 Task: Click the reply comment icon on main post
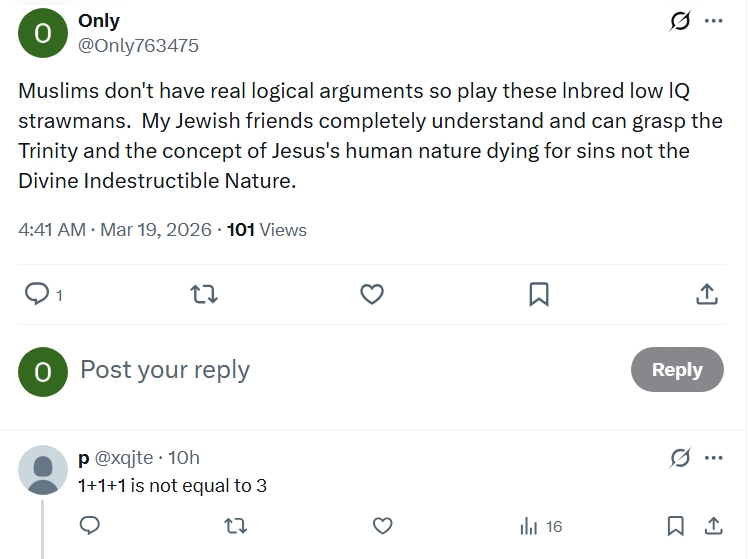pos(37,294)
